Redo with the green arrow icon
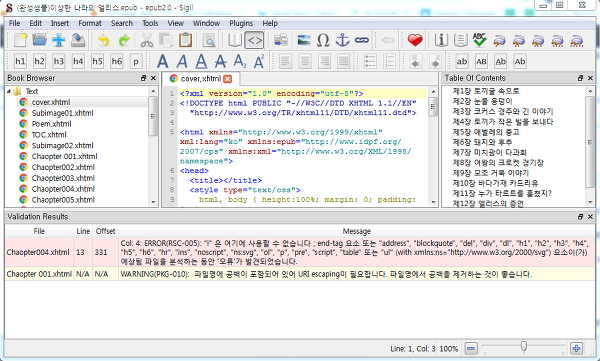 pos(124,40)
